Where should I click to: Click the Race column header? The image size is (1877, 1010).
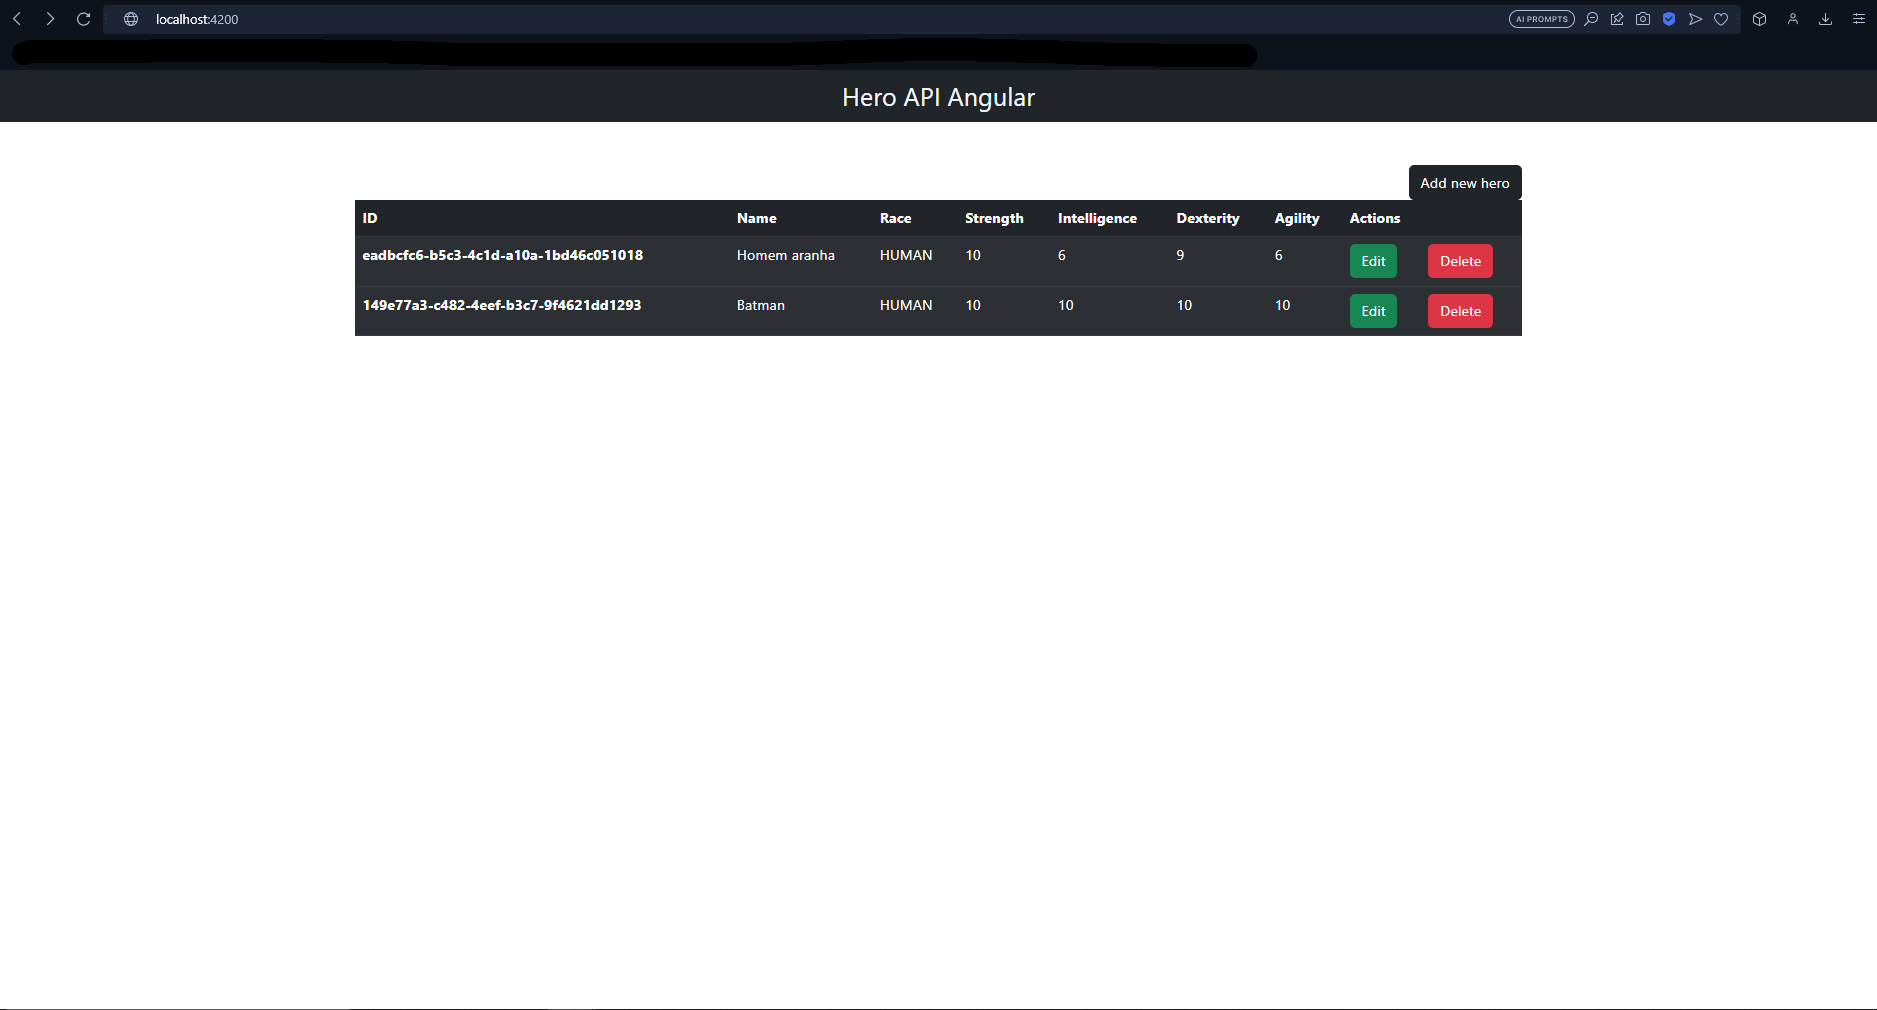pyautogui.click(x=896, y=218)
